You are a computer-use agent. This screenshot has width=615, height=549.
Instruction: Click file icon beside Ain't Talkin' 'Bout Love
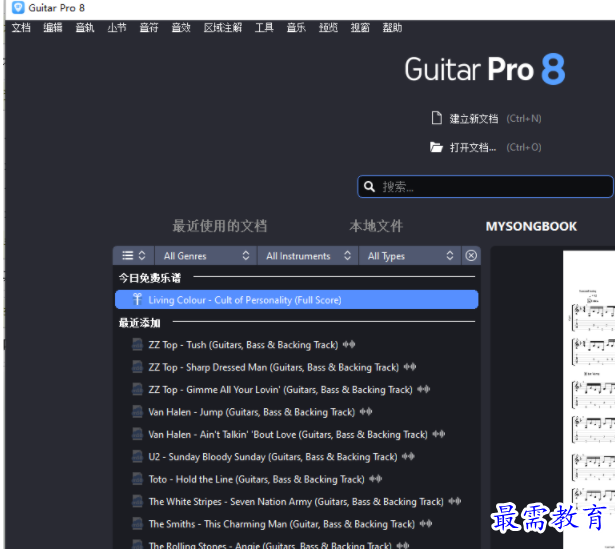[137, 434]
